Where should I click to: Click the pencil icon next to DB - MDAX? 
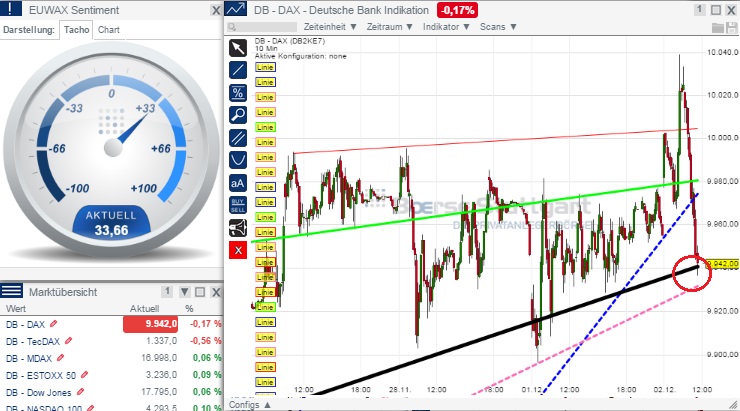point(61,358)
